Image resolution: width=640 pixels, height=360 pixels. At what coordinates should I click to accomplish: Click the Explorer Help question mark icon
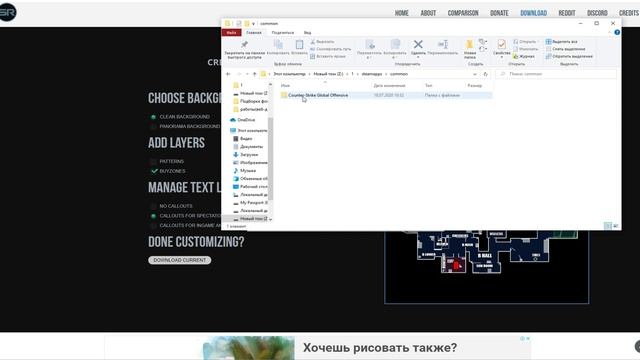pos(617,32)
